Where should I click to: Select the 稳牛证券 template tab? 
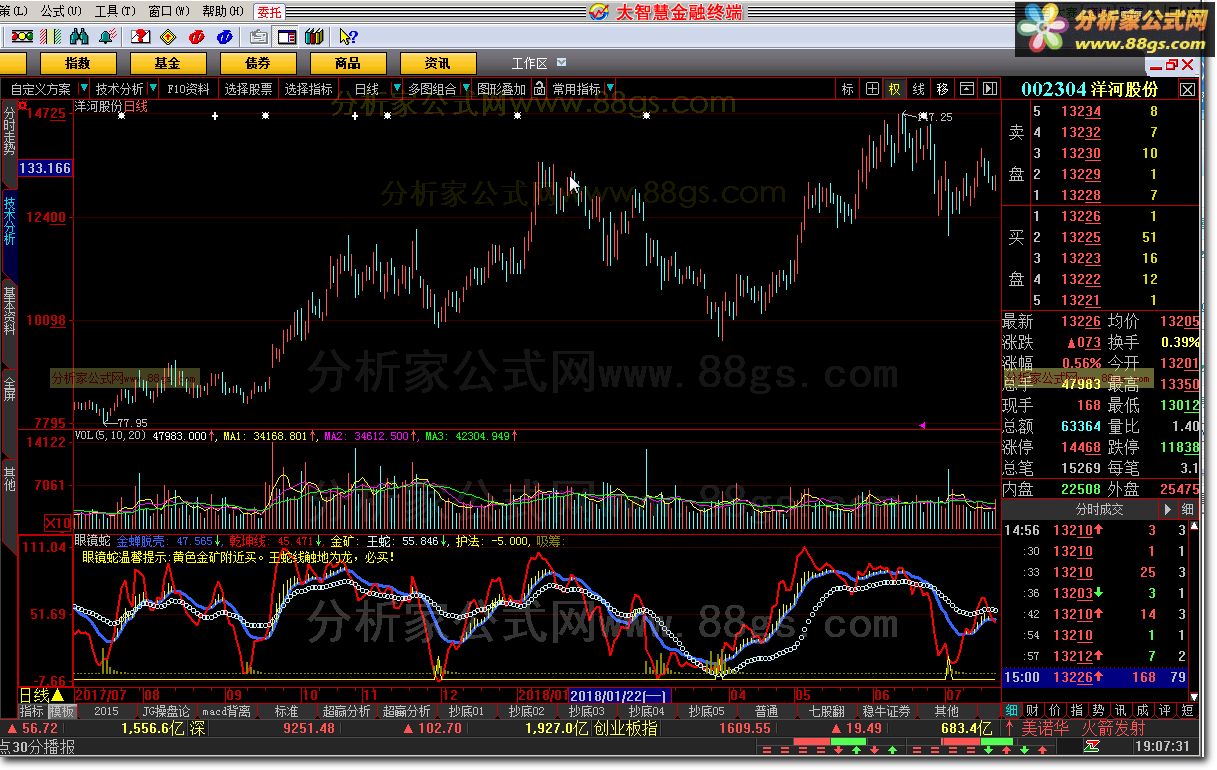[886, 711]
